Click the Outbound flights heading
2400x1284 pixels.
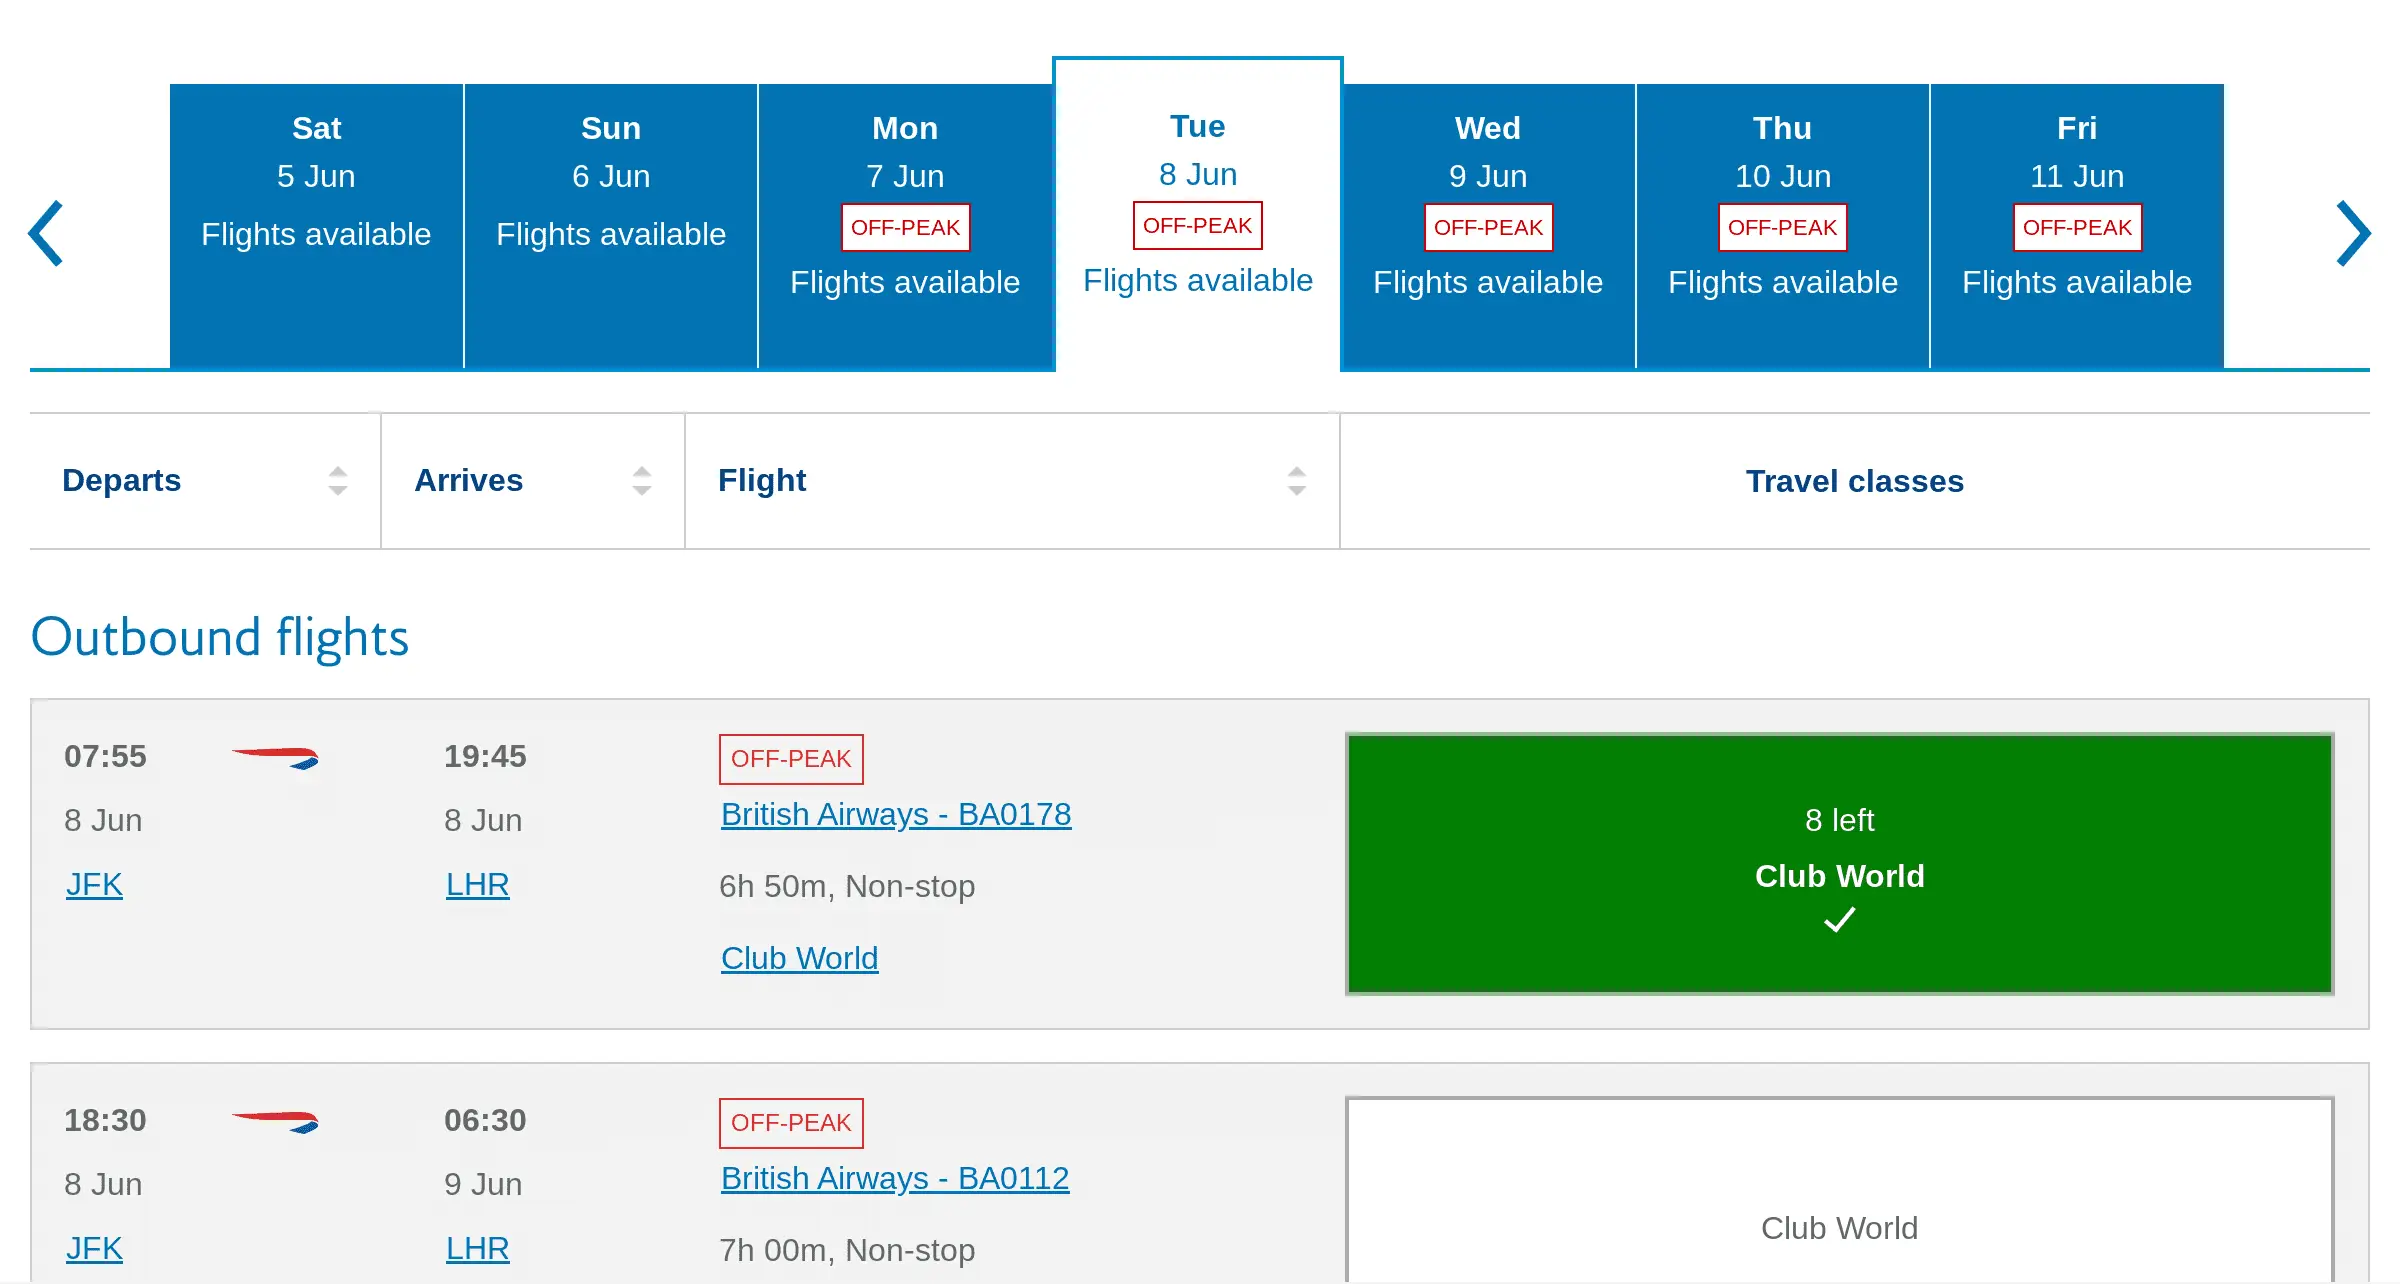tap(220, 637)
